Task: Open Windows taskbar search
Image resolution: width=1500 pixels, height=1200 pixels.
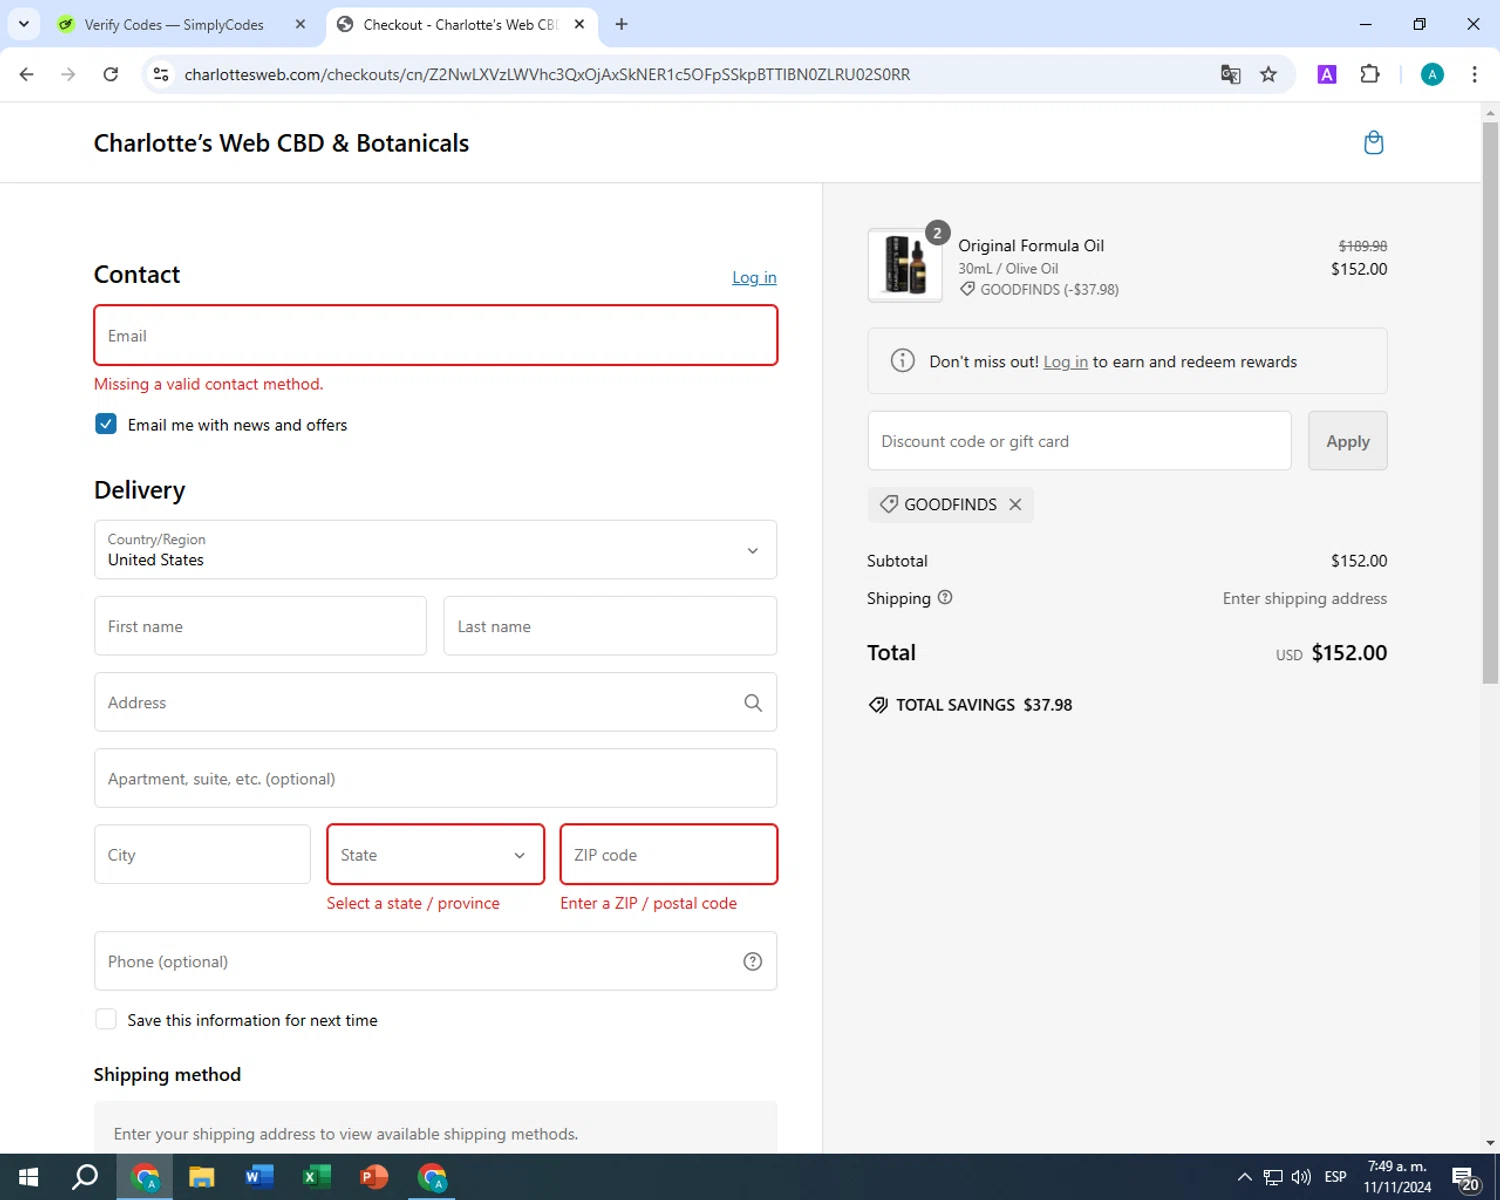Action: (85, 1177)
